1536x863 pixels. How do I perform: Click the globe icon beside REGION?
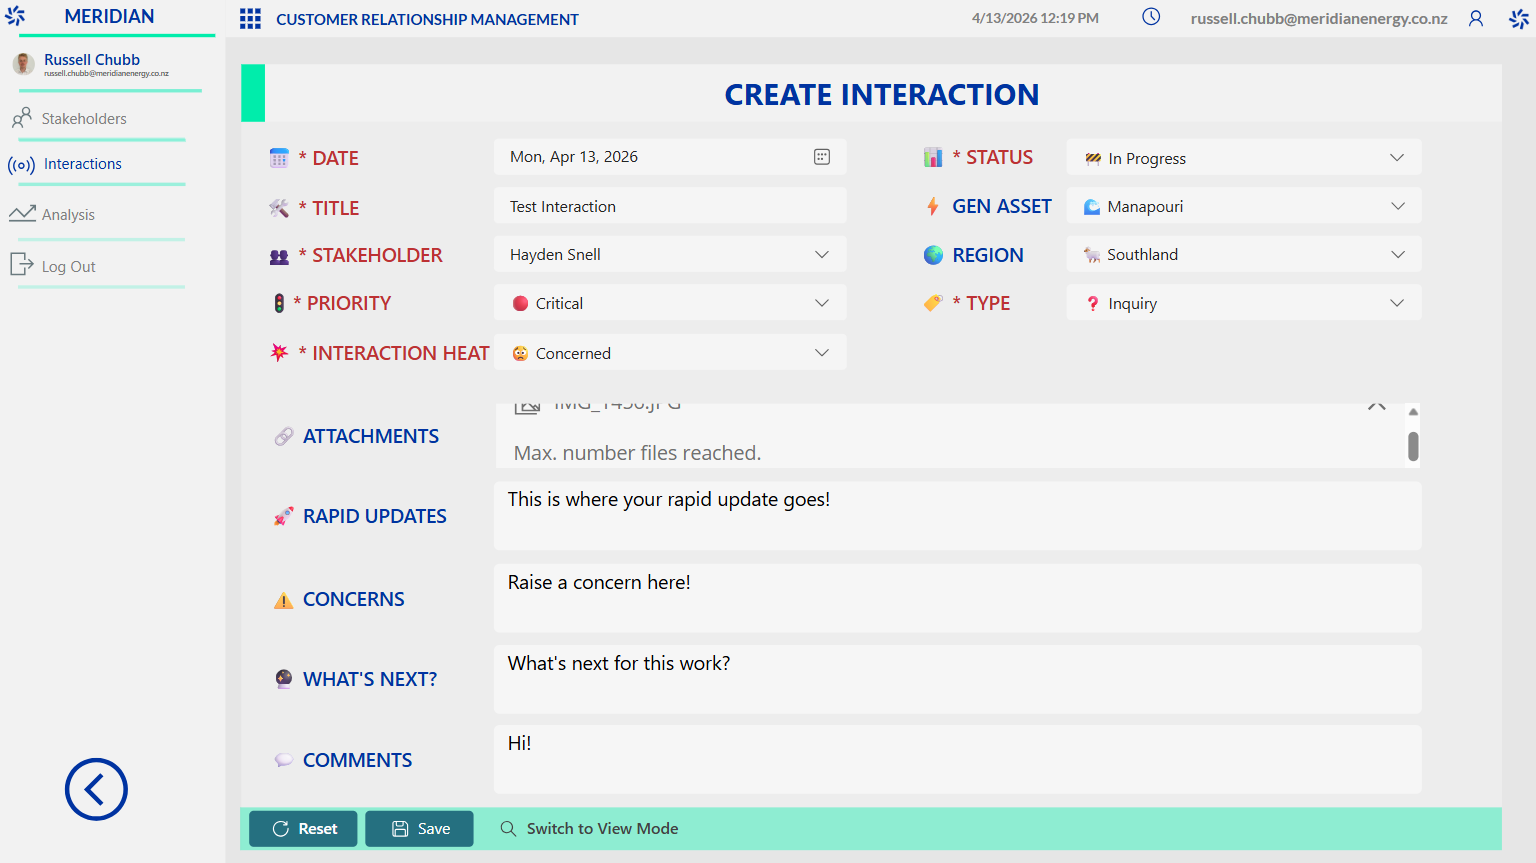click(x=933, y=255)
